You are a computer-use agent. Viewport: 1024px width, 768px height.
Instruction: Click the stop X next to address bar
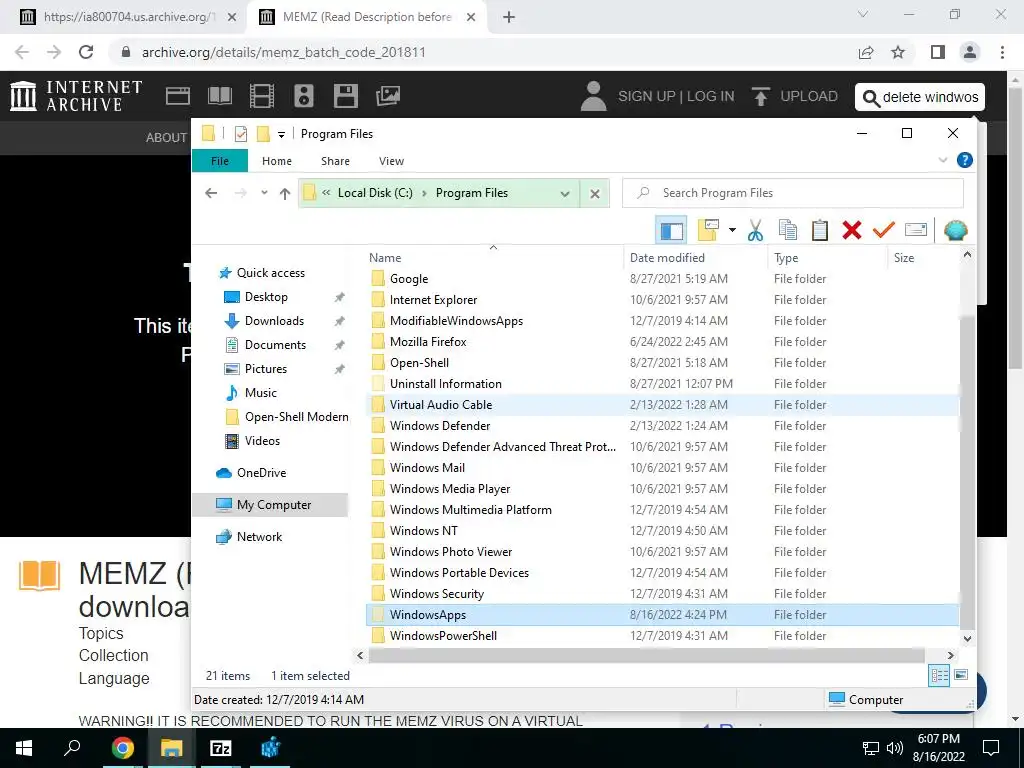point(595,194)
